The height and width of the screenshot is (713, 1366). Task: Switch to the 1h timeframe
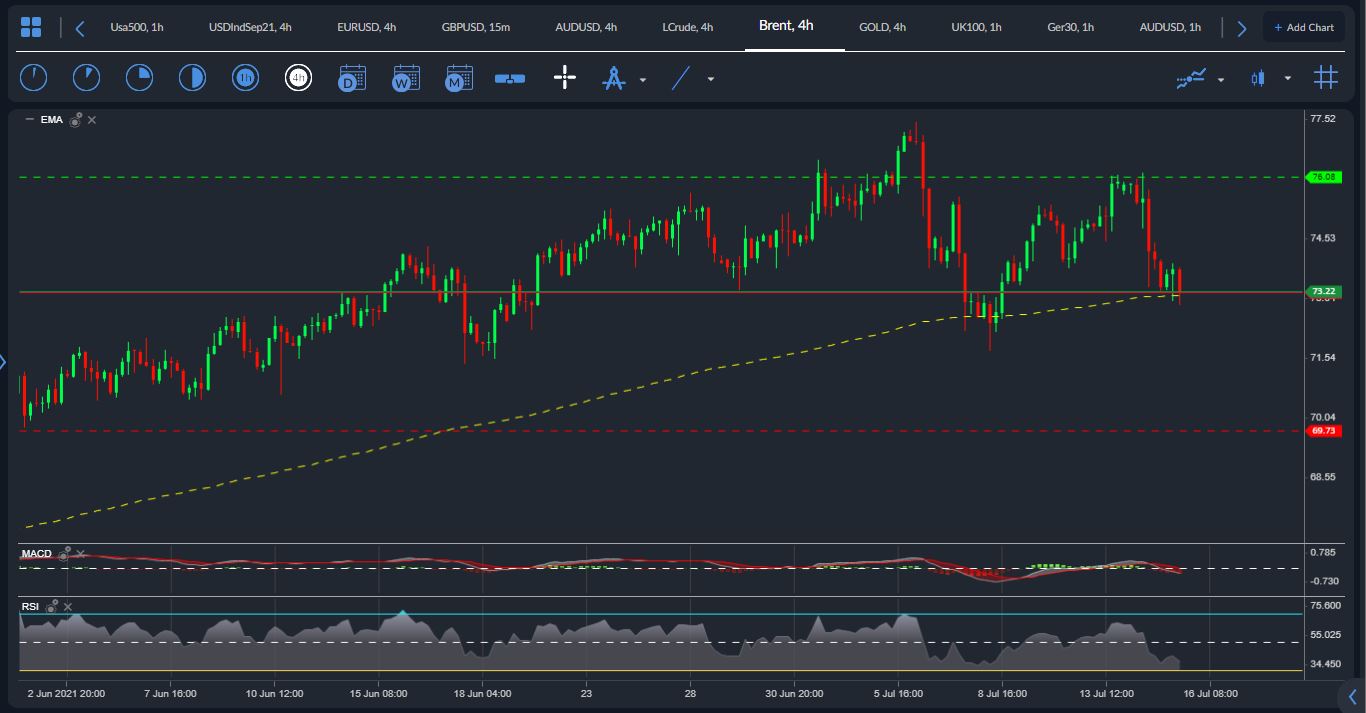(245, 78)
